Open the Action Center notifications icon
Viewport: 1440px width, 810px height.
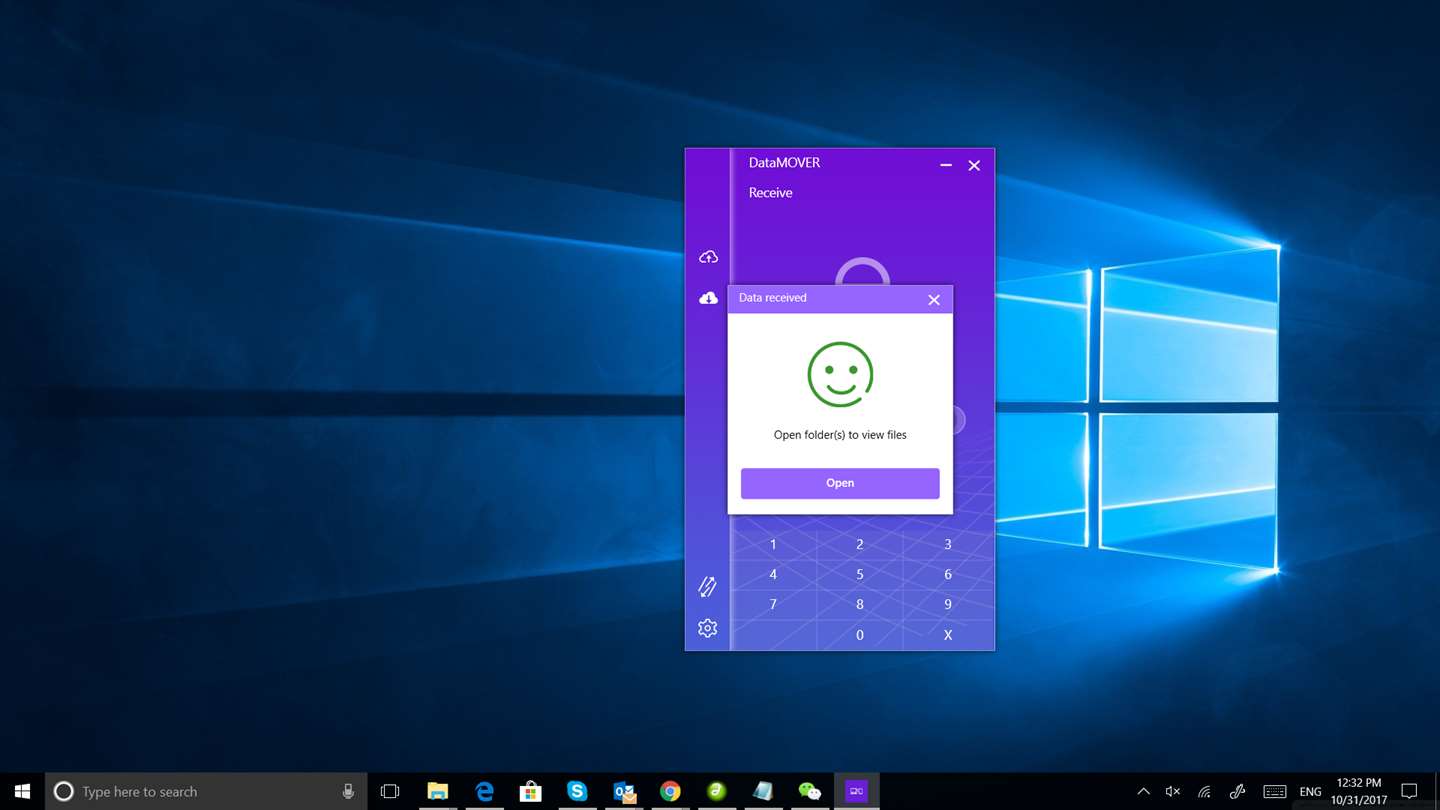tap(1409, 791)
